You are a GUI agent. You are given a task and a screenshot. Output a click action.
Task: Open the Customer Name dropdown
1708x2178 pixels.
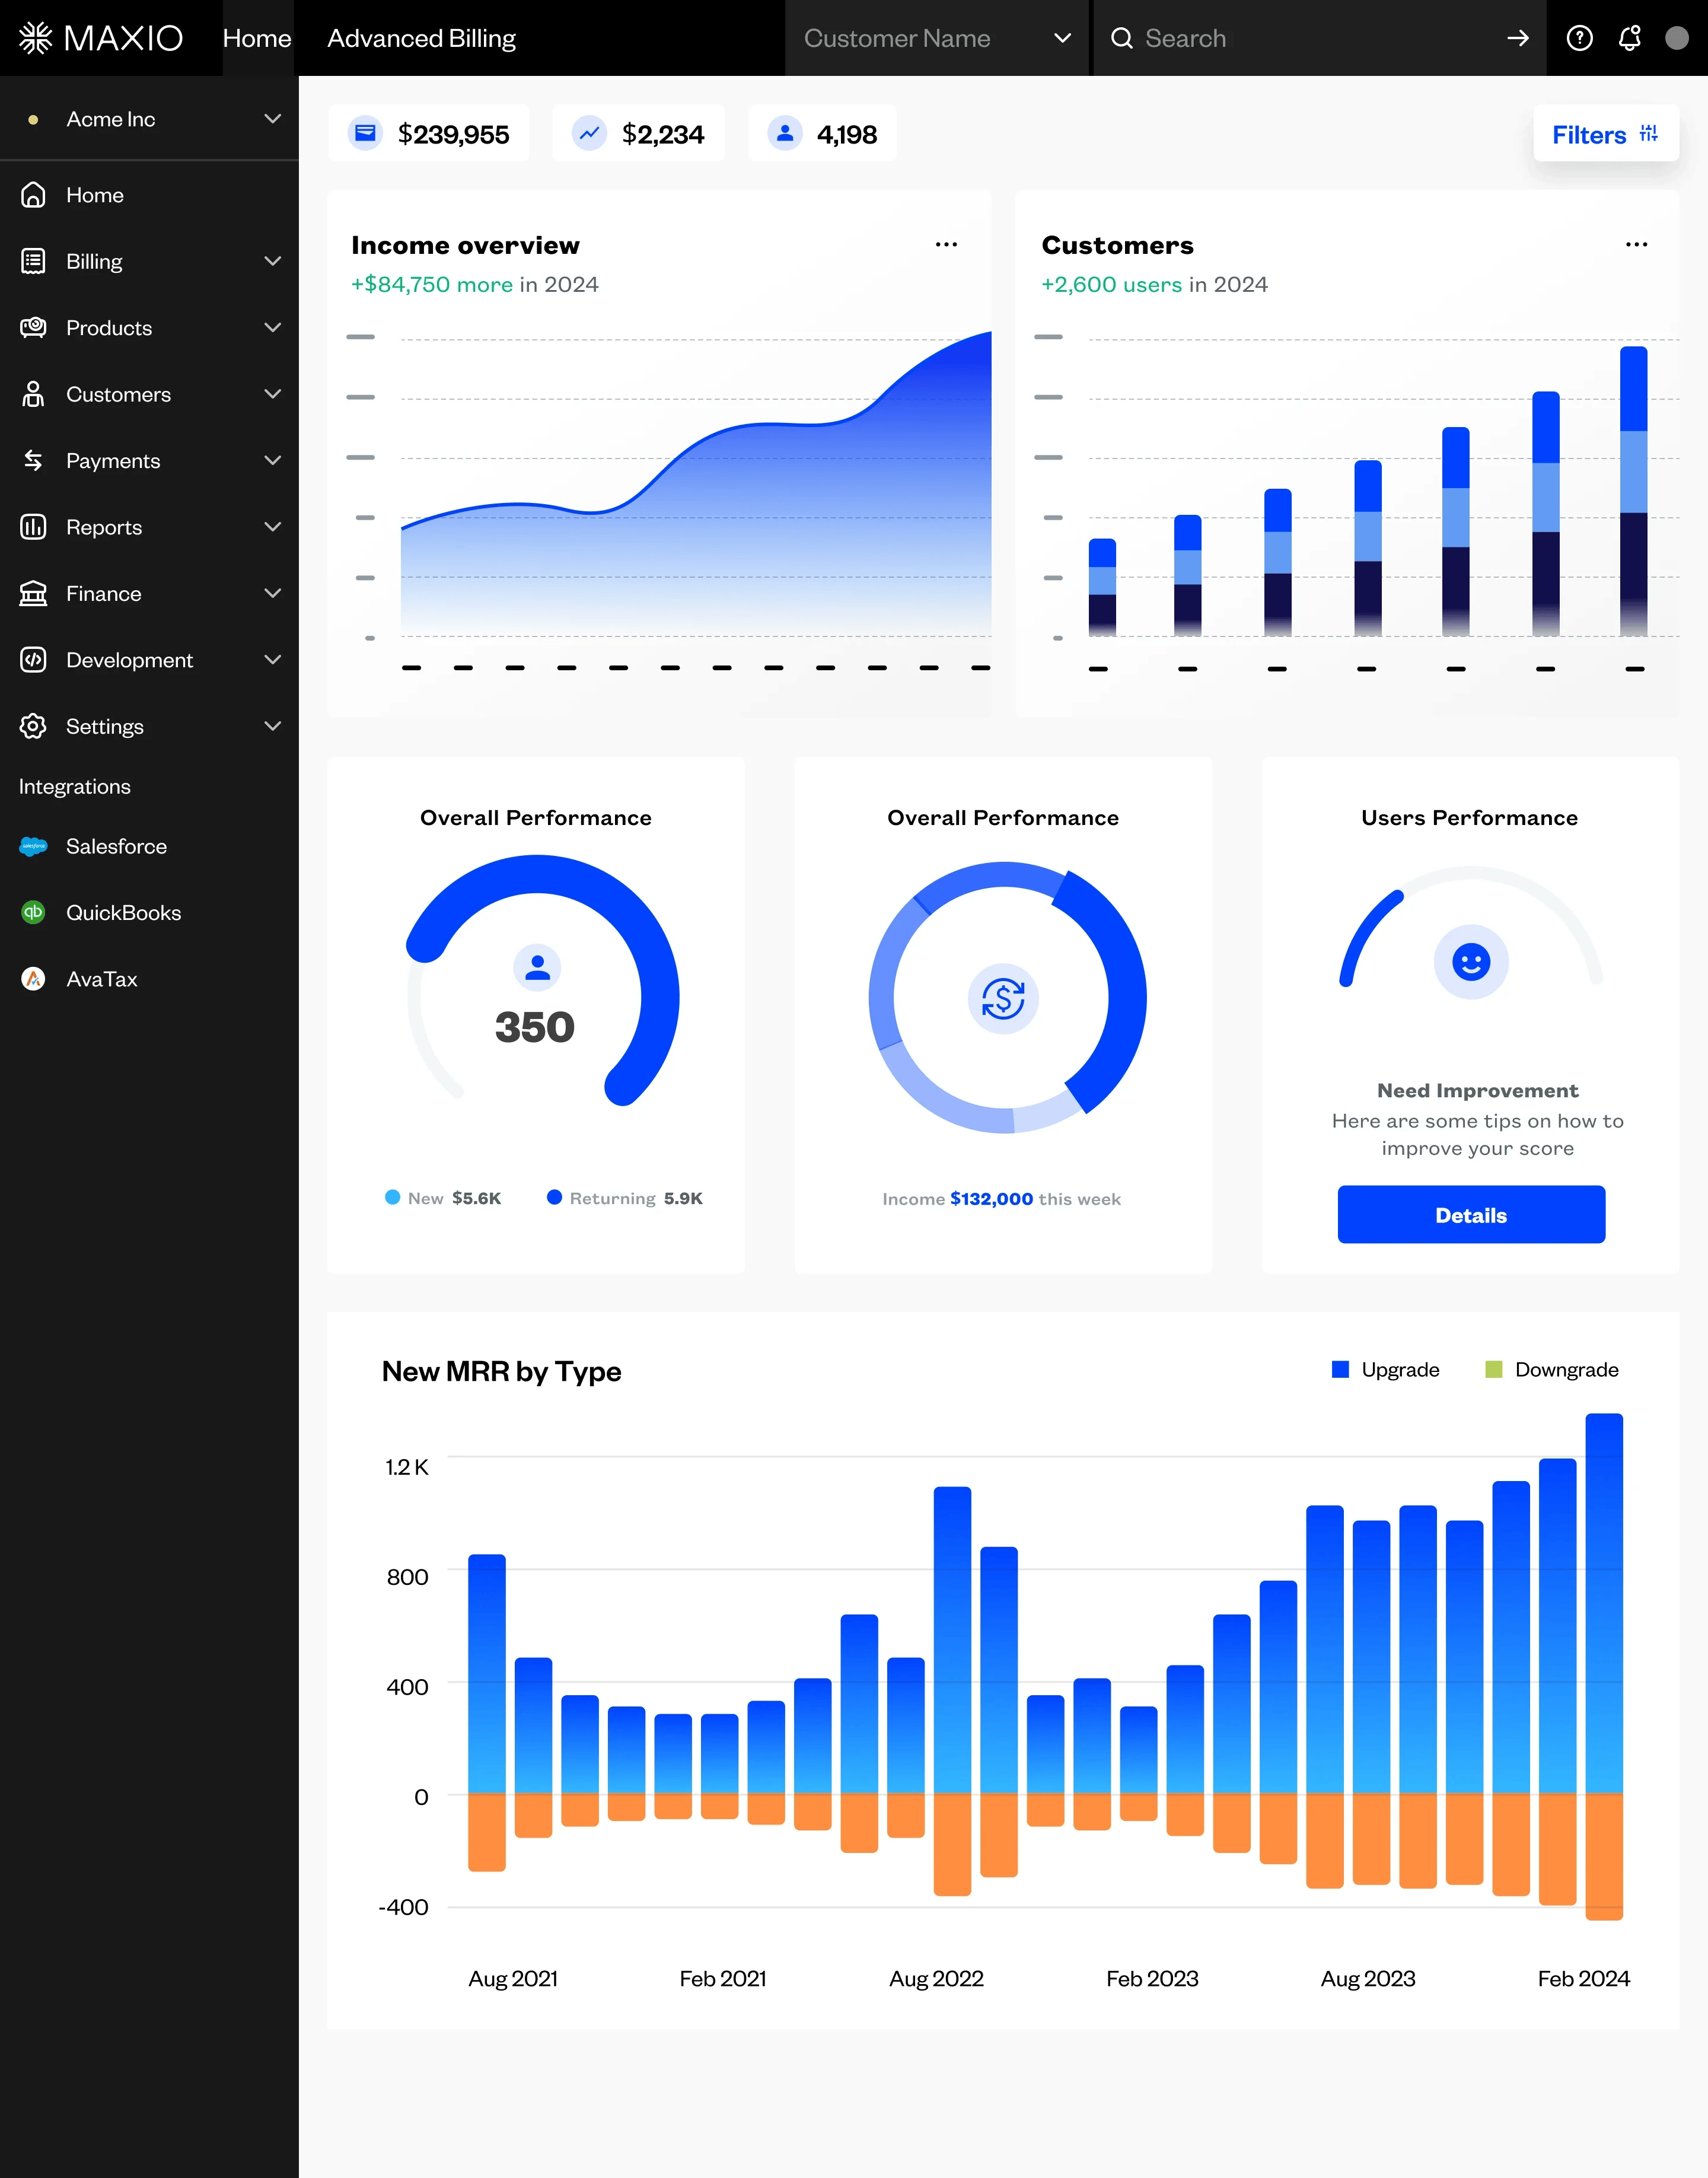937,38
